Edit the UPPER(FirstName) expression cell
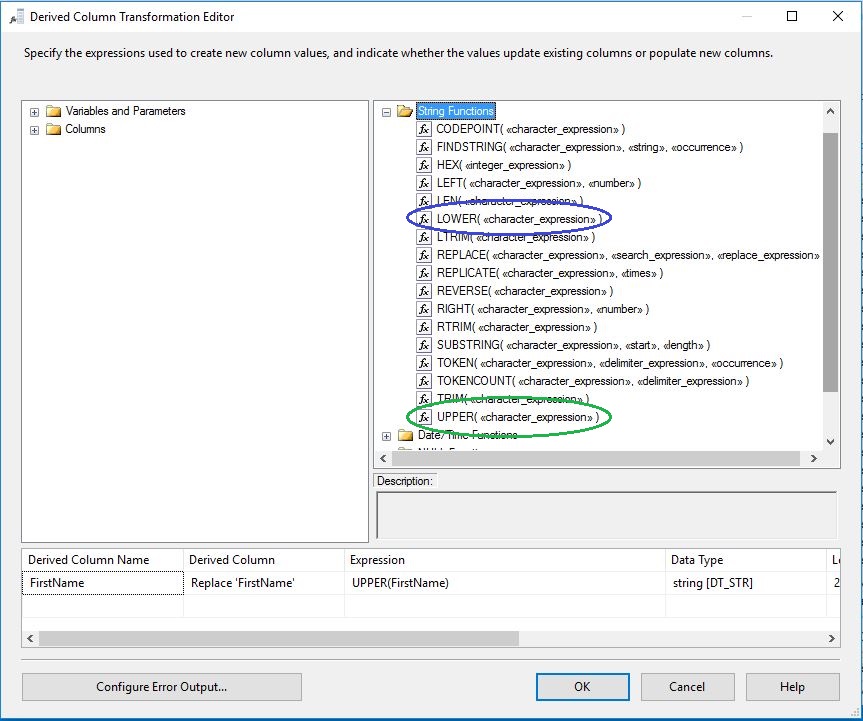This screenshot has height=721, width=863. tap(505, 583)
